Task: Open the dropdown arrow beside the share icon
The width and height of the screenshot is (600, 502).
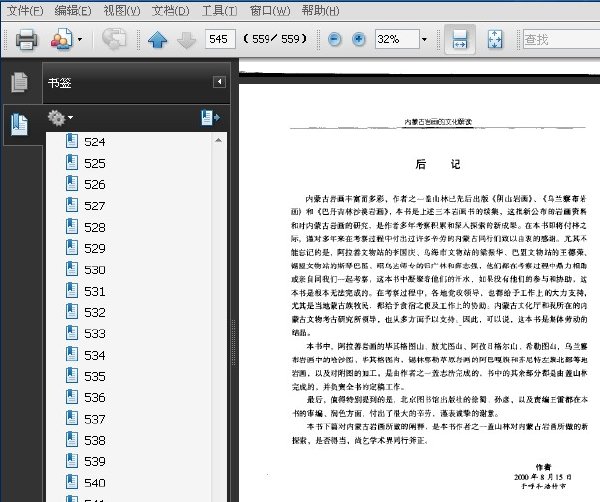Action: tap(80, 39)
